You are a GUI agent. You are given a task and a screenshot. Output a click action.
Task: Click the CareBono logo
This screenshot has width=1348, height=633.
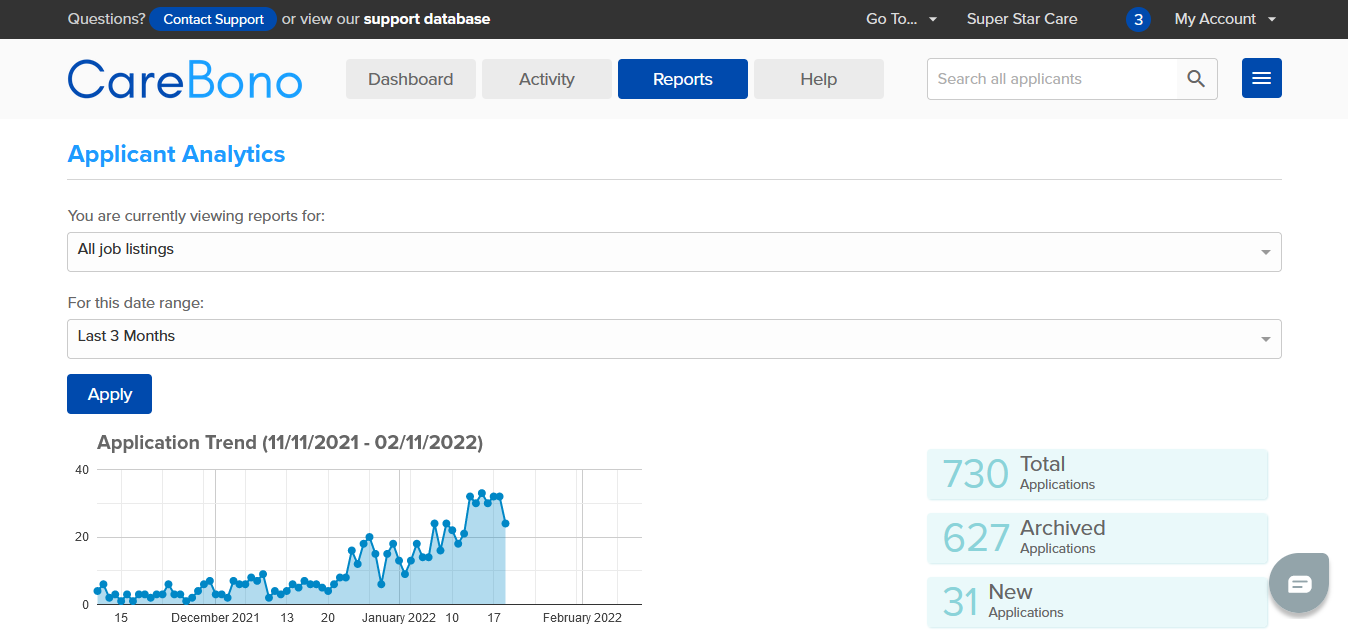click(184, 79)
